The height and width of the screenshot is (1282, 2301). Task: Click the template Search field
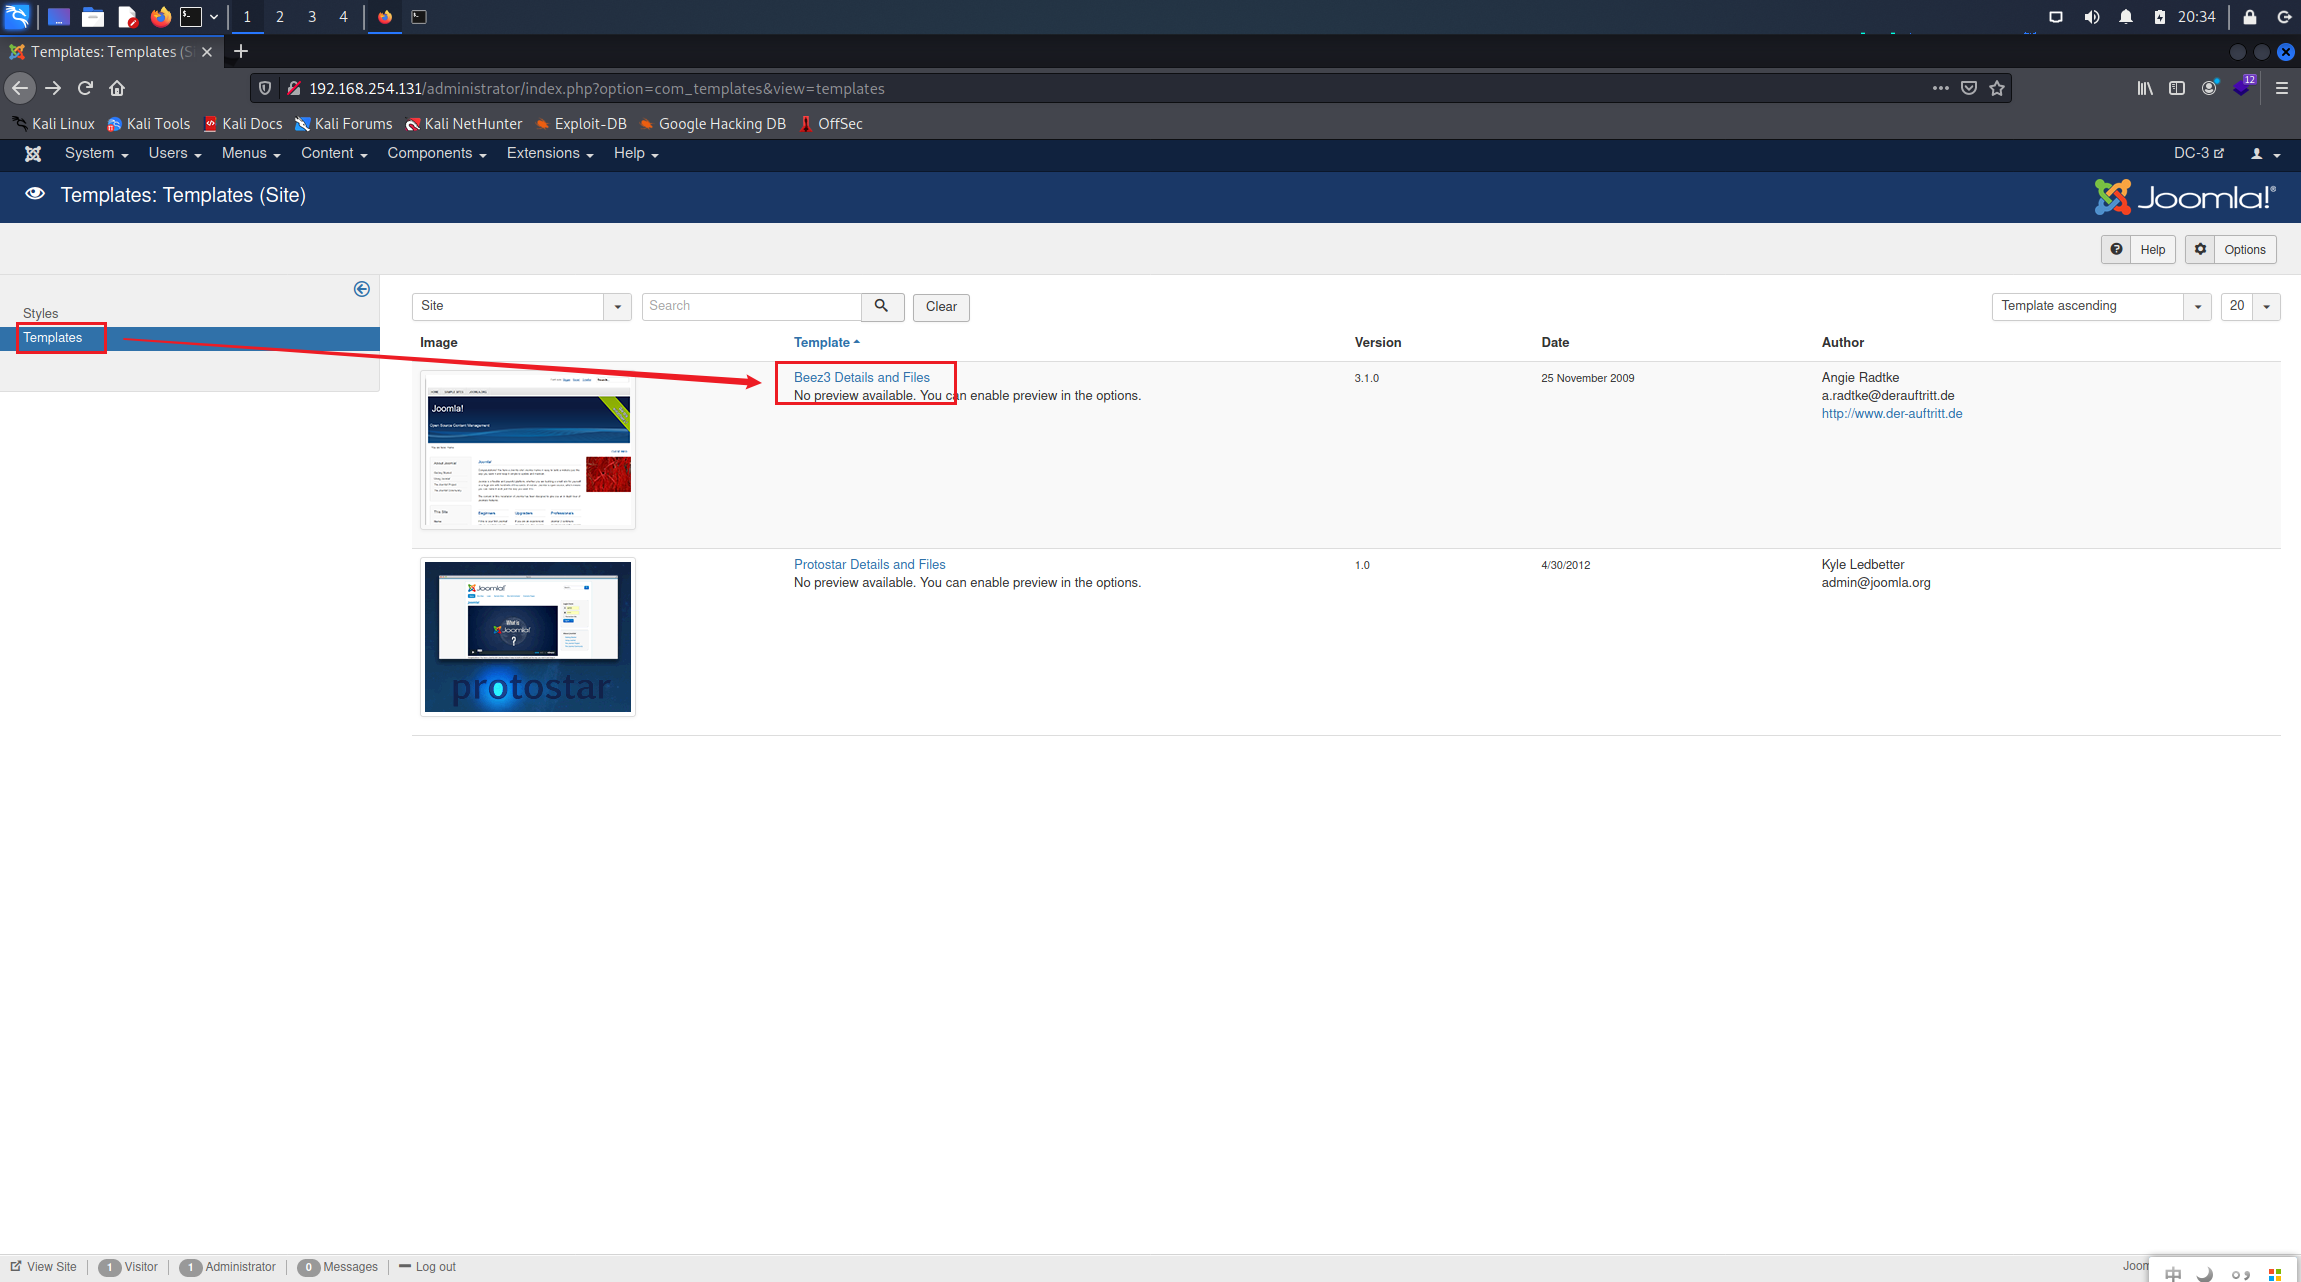(x=751, y=306)
